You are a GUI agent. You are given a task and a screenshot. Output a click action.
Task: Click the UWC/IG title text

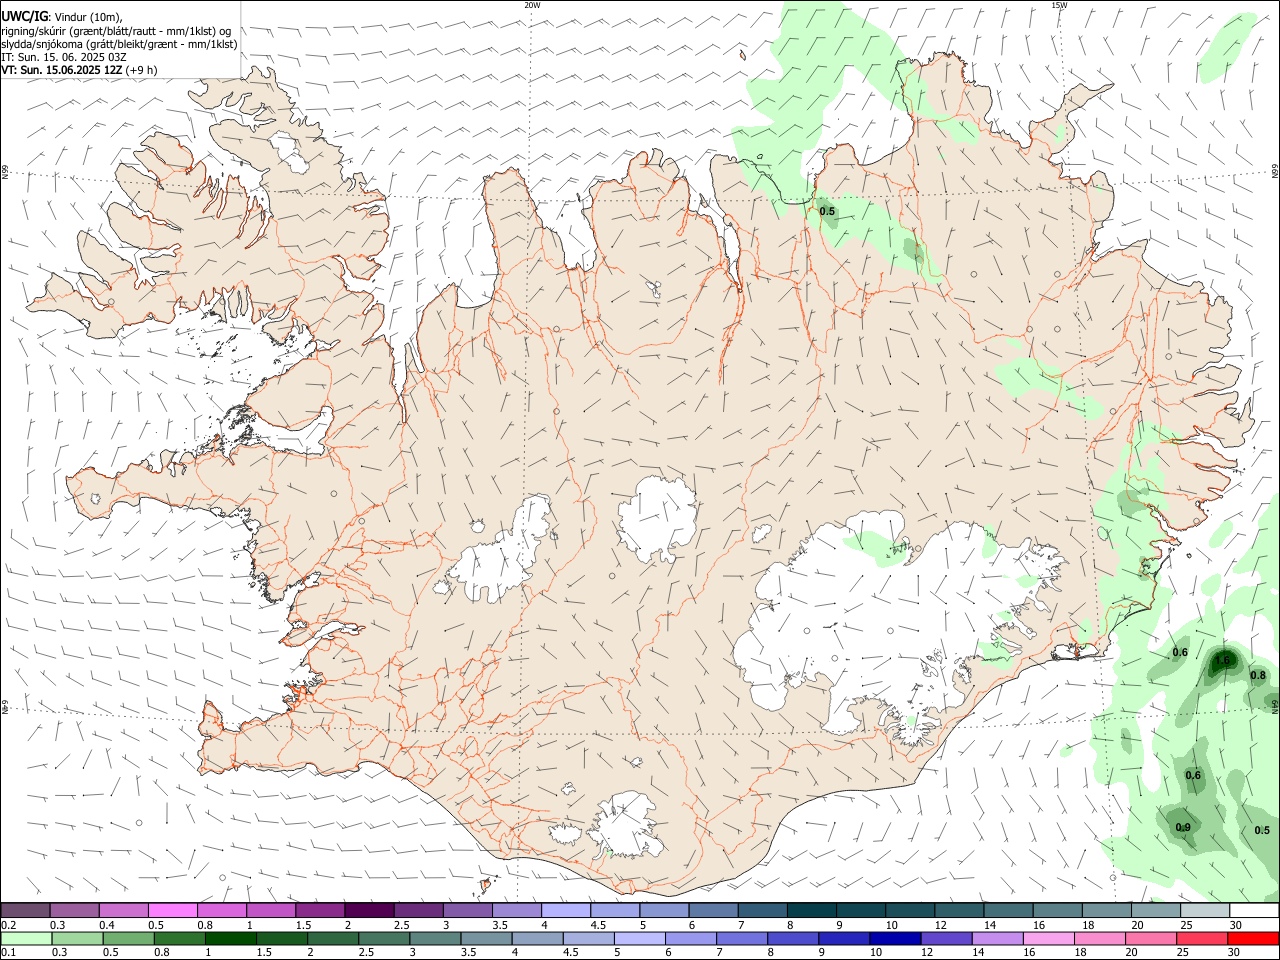click(x=23, y=16)
